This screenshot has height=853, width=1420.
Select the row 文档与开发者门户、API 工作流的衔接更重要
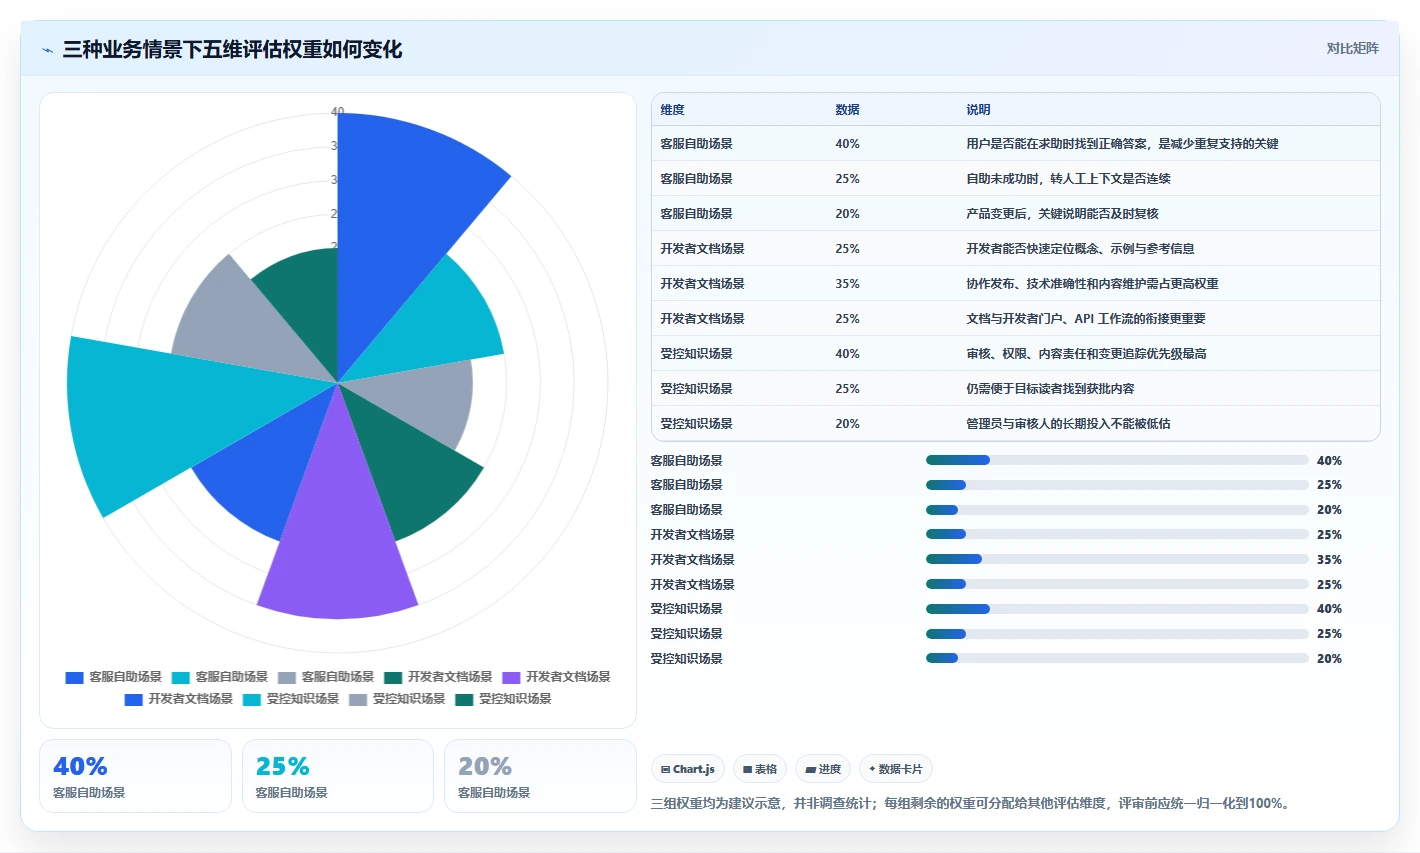tap(1016, 319)
